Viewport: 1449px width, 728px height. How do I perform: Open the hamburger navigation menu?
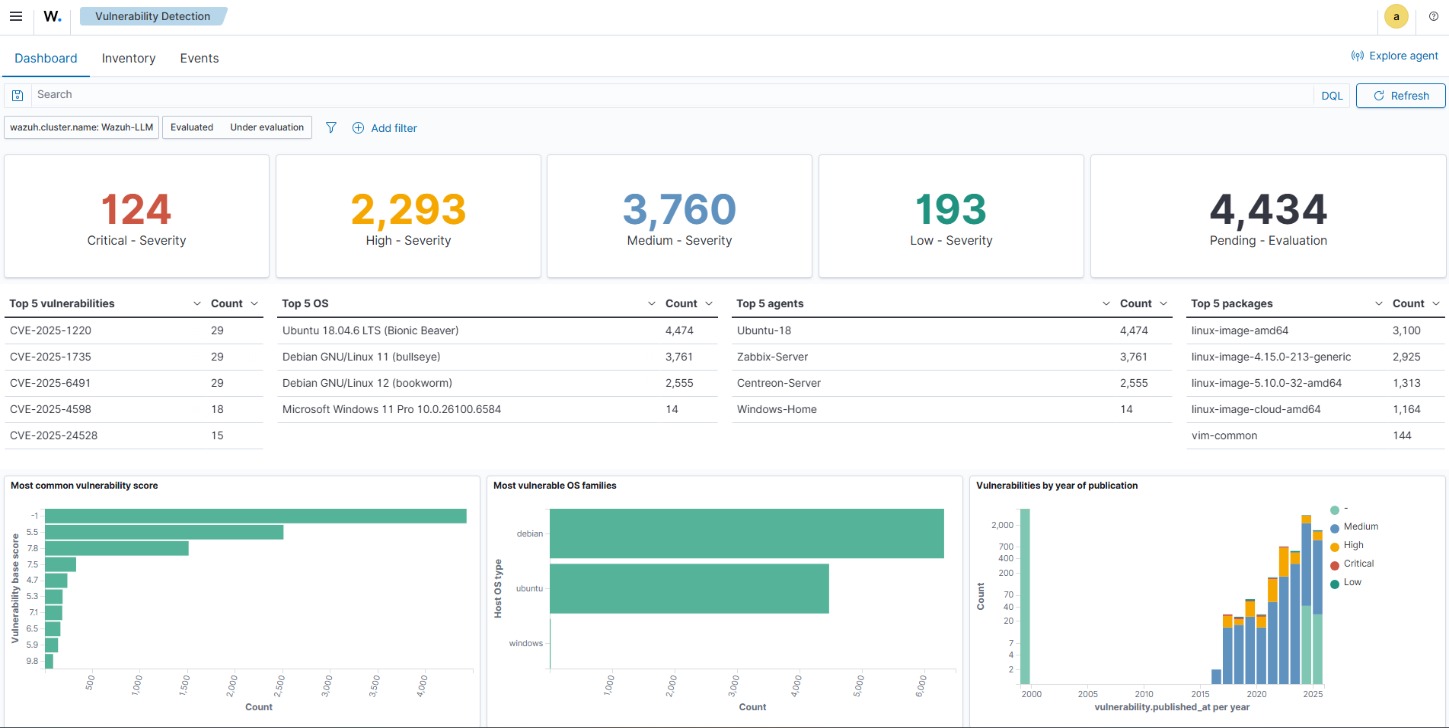(16, 16)
